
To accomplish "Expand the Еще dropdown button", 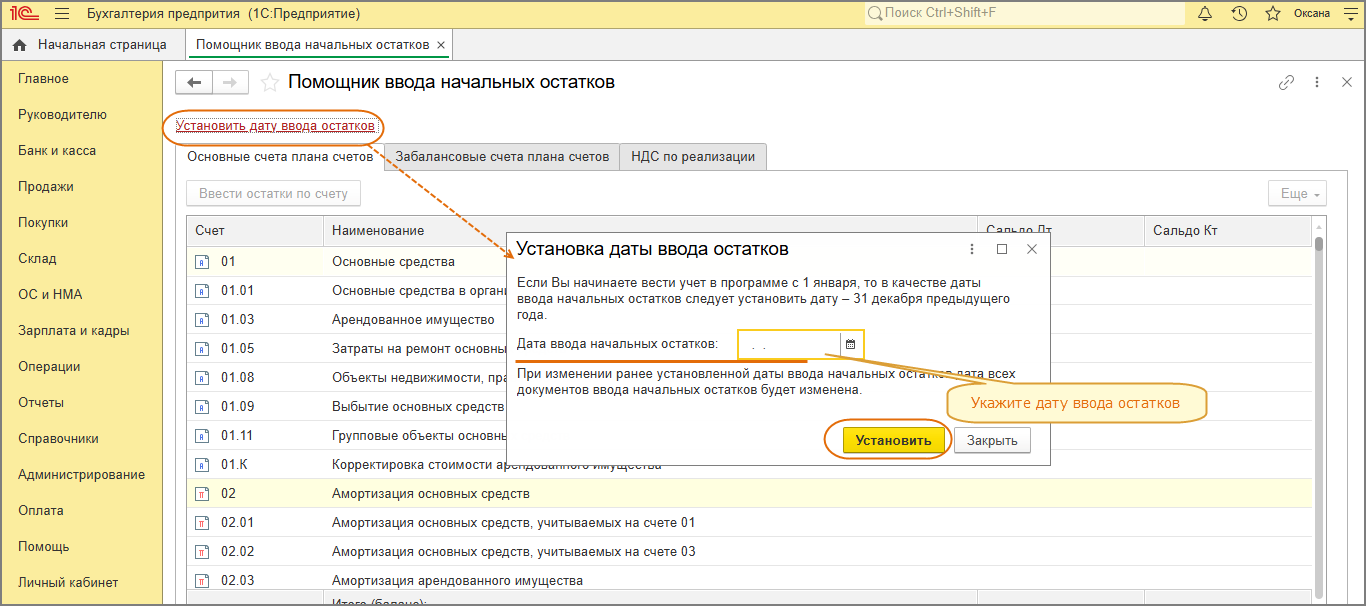I will [1297, 194].
